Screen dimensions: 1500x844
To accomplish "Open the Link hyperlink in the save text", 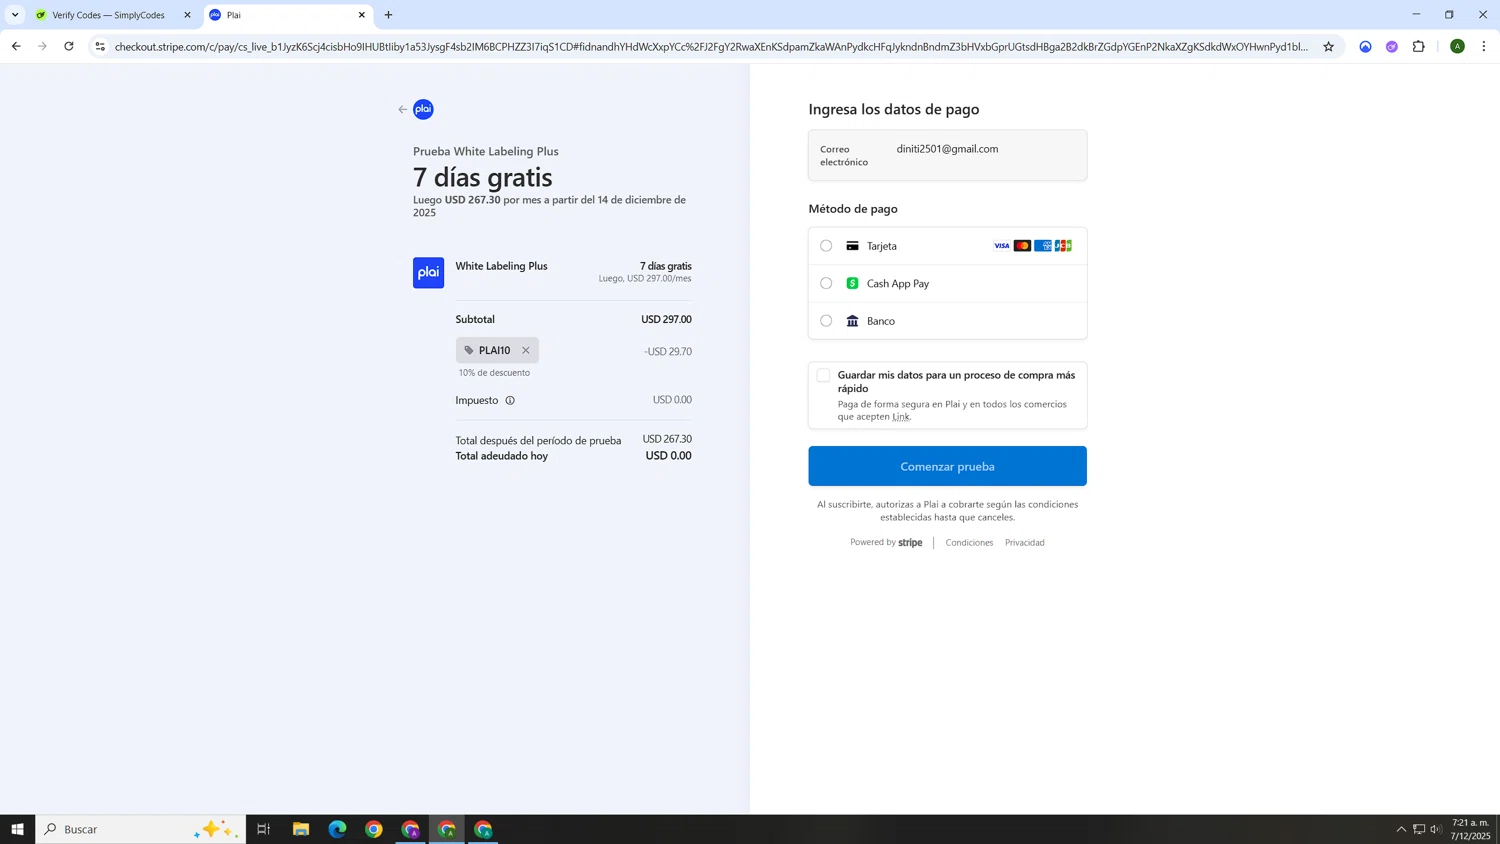I will click(901, 417).
